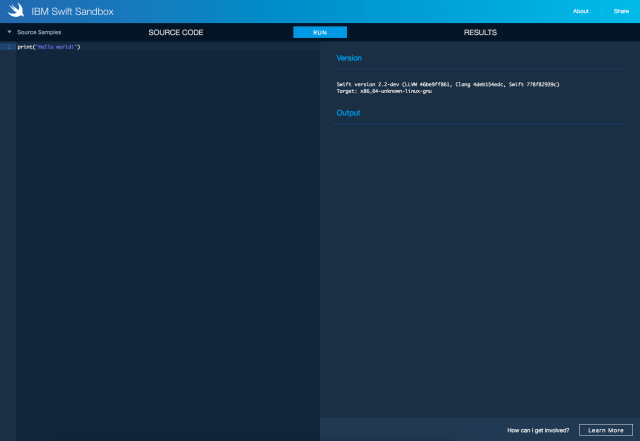Viewport: 640px width, 441px height.
Task: Expand the Source Samples triangle arrow
Action: 9,32
